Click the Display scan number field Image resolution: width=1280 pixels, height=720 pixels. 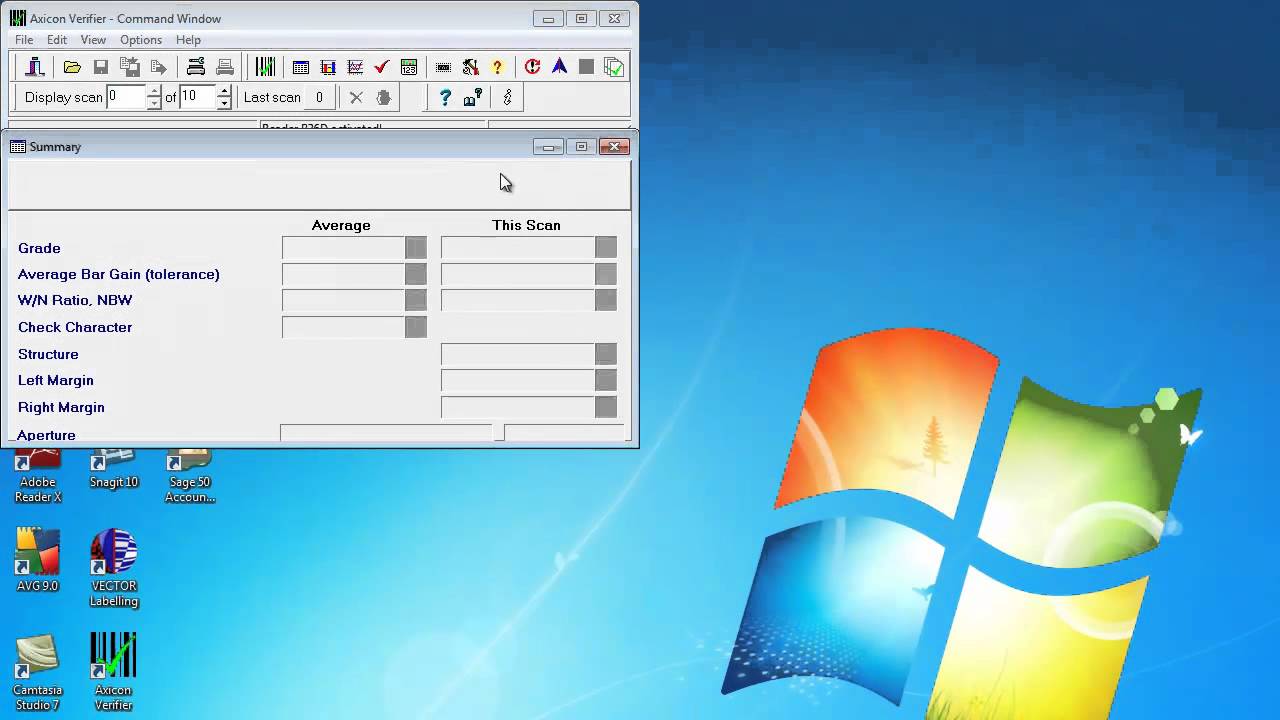point(126,97)
